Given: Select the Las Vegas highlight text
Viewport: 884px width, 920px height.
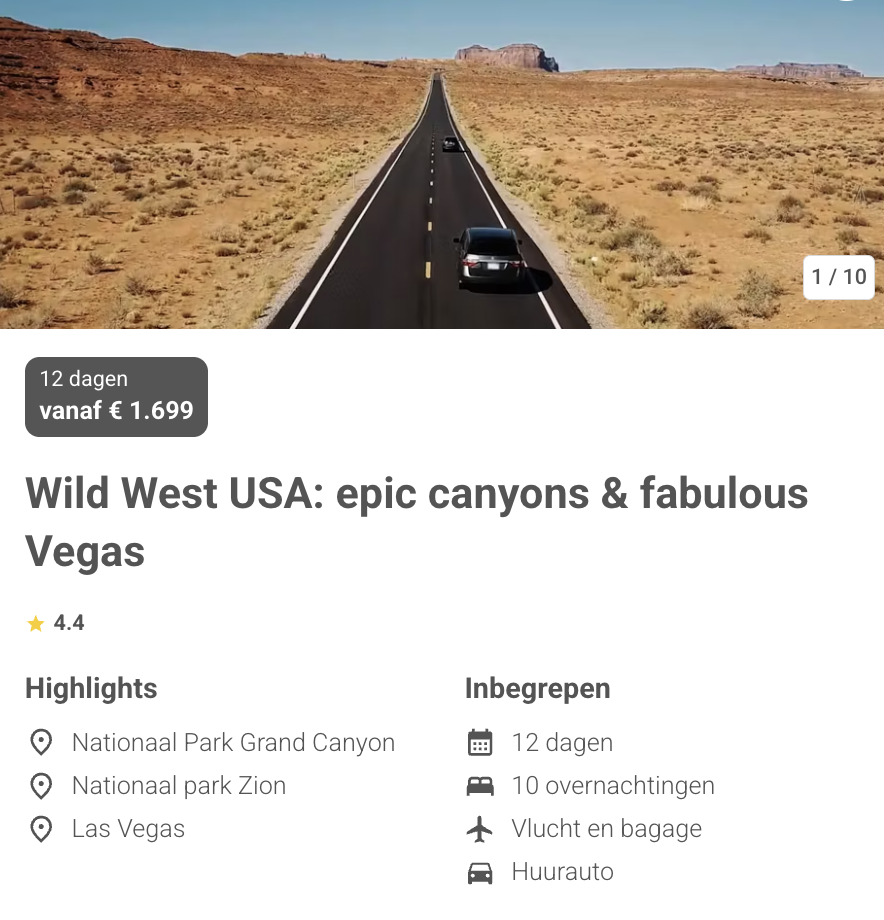Looking at the screenshot, I should pos(128,828).
